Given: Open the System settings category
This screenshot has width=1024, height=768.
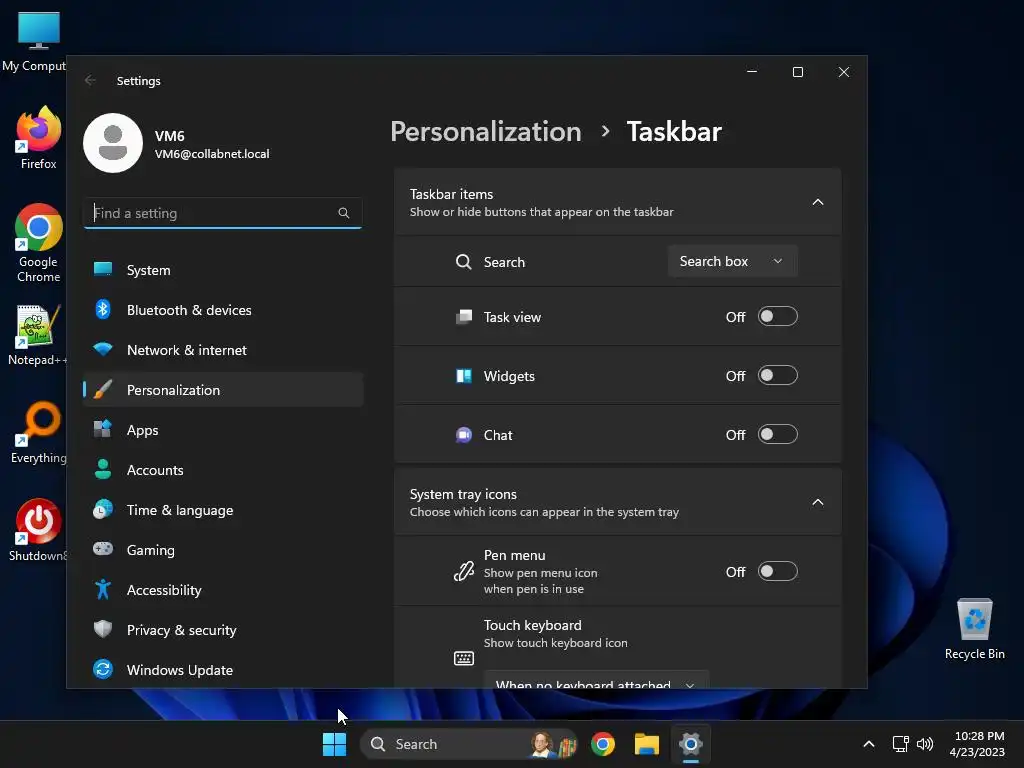Looking at the screenshot, I should tap(223, 270).
